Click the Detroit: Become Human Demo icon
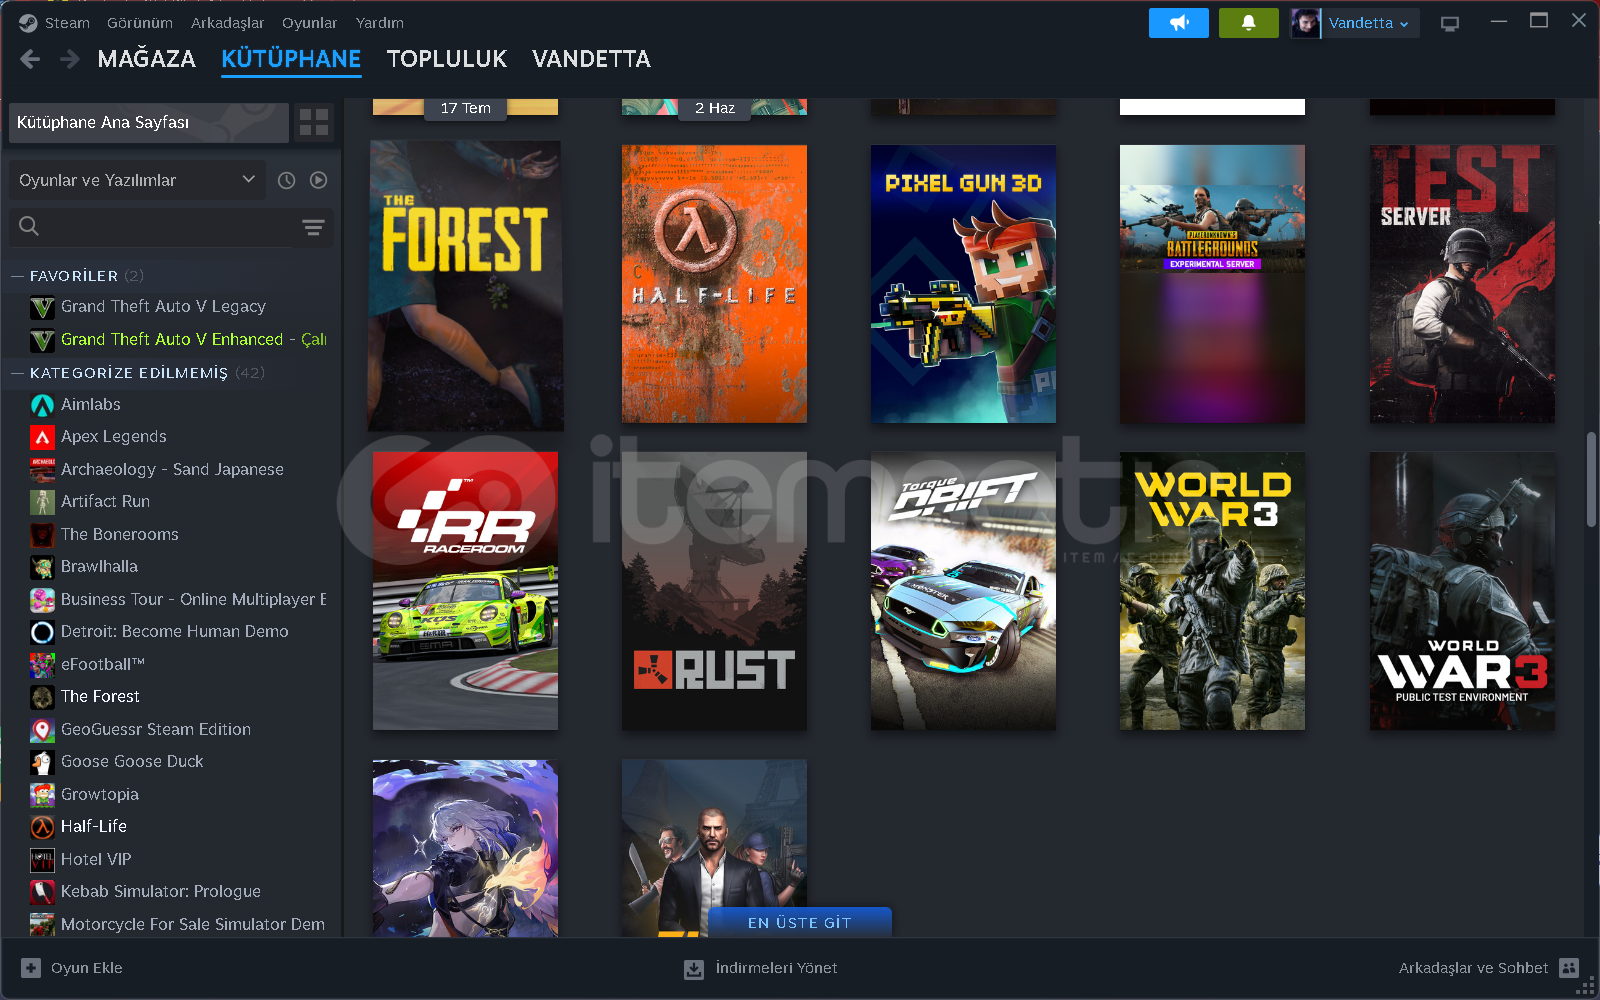The width and height of the screenshot is (1600, 1000). (42, 632)
